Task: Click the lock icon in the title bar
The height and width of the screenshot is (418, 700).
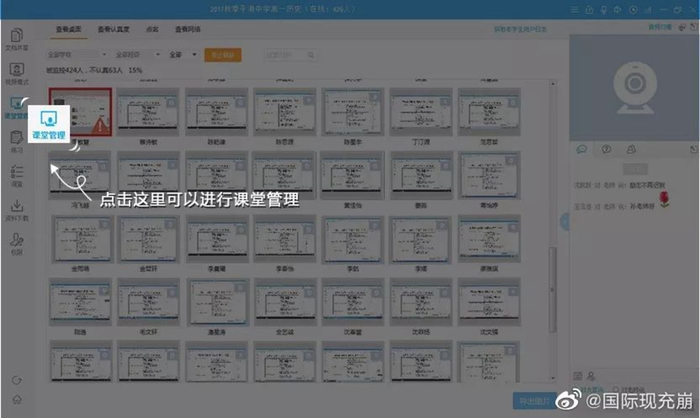Action: point(589,9)
